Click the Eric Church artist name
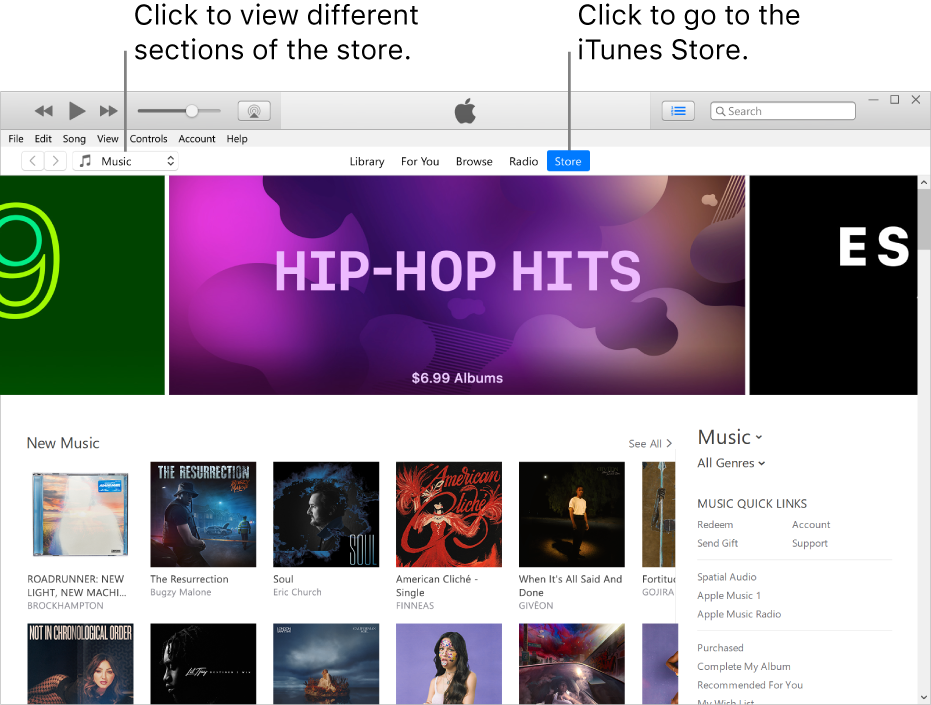Image resolution: width=931 pixels, height=705 pixels. click(x=297, y=592)
